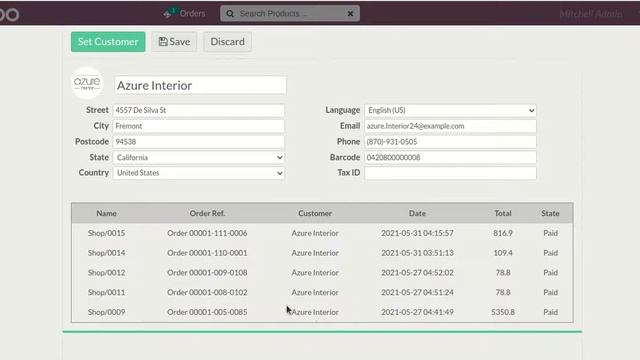Click the Postcode field 94538
The image size is (640, 360).
(x=199, y=142)
